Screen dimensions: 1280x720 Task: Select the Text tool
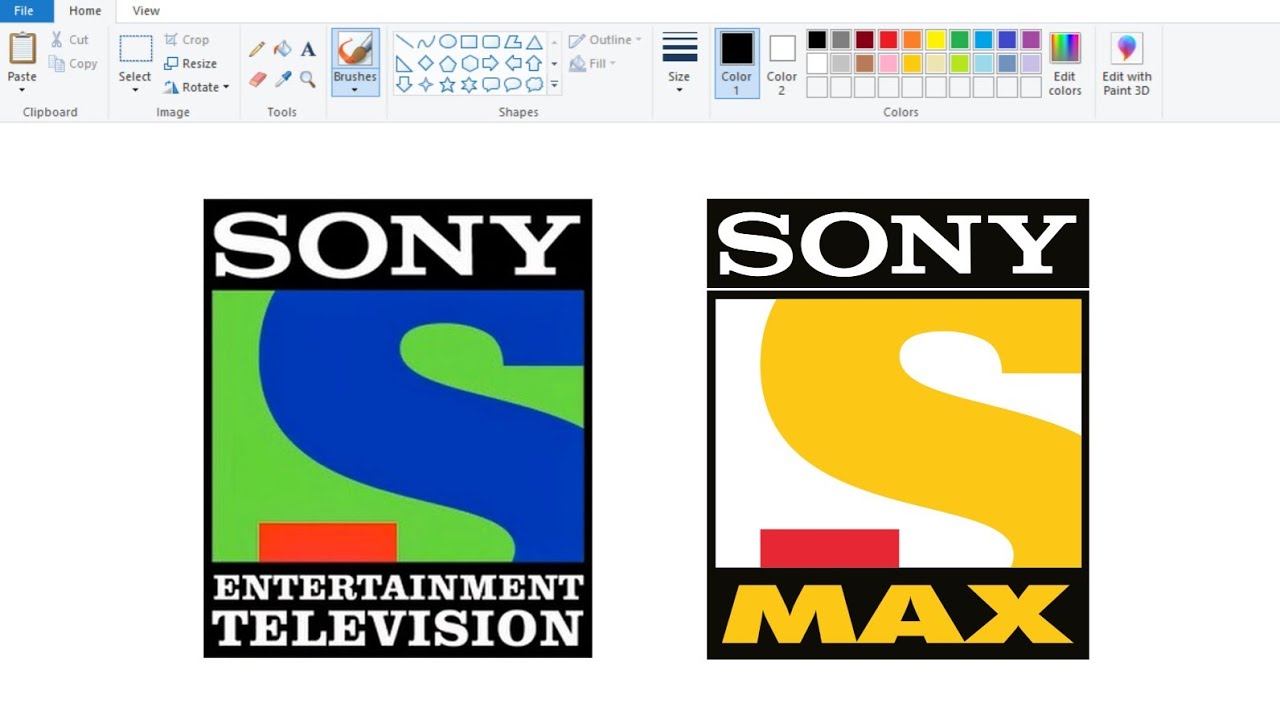coord(308,49)
